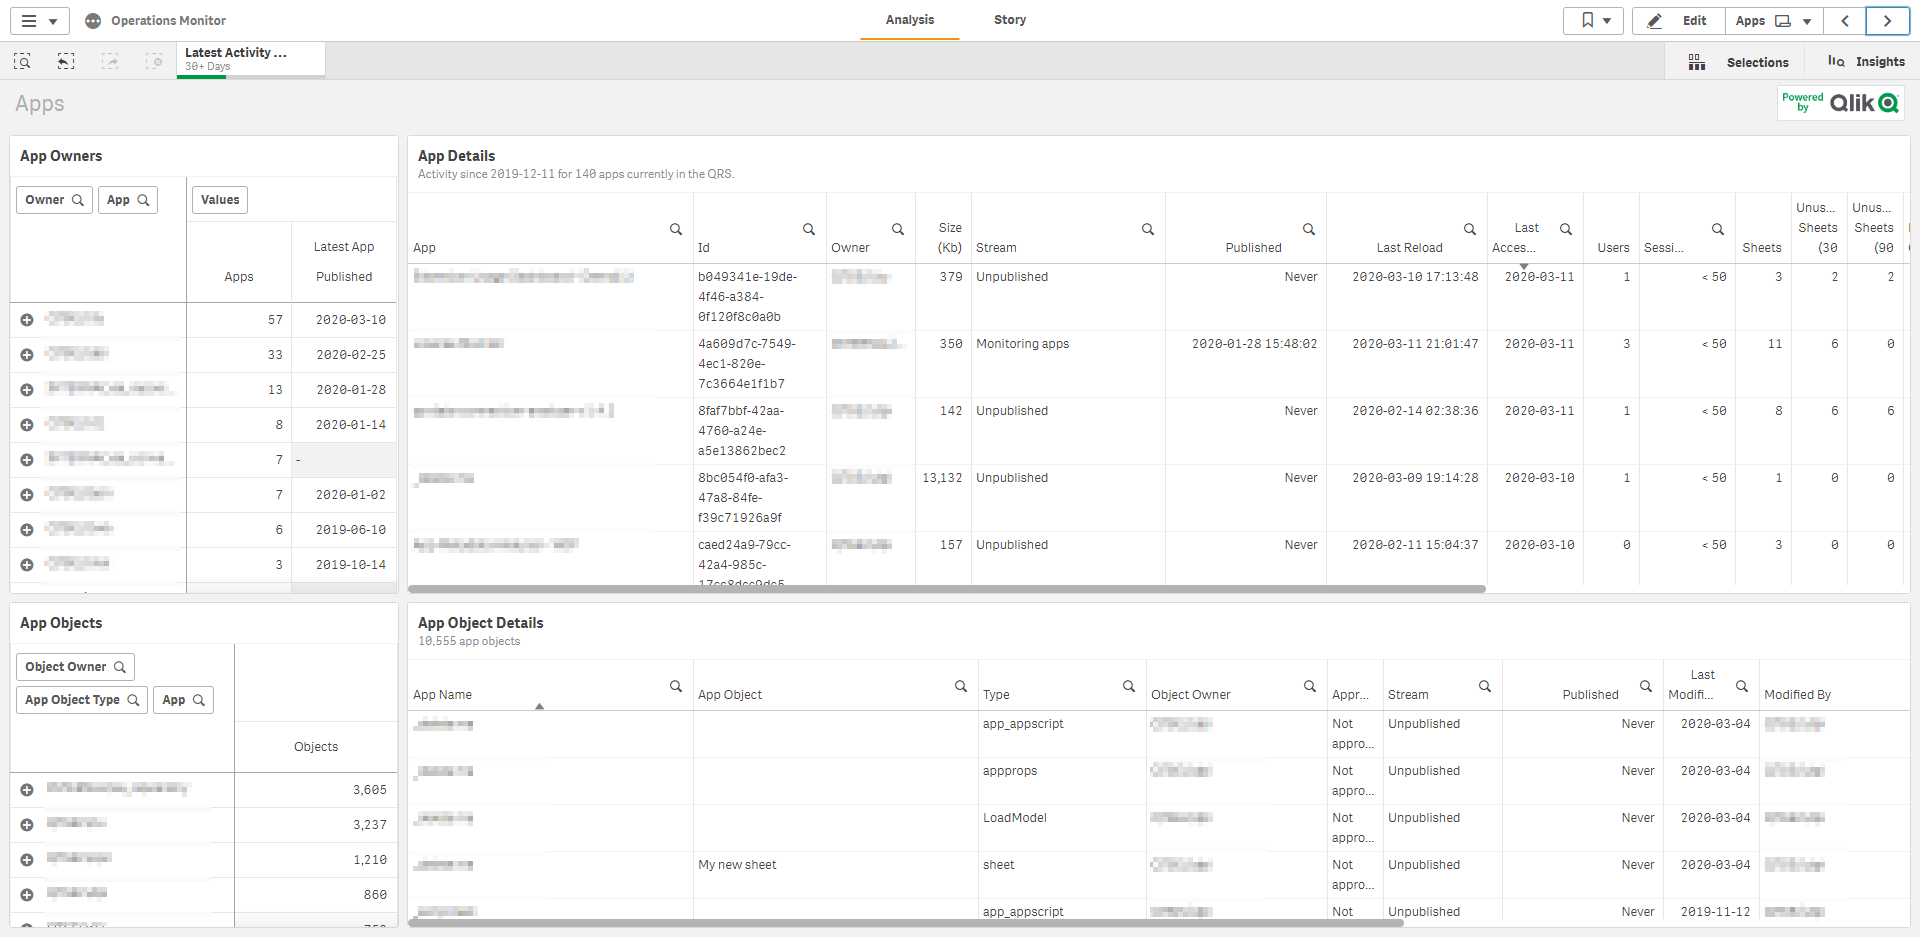Go to the next sheet arrow

(x=1887, y=21)
